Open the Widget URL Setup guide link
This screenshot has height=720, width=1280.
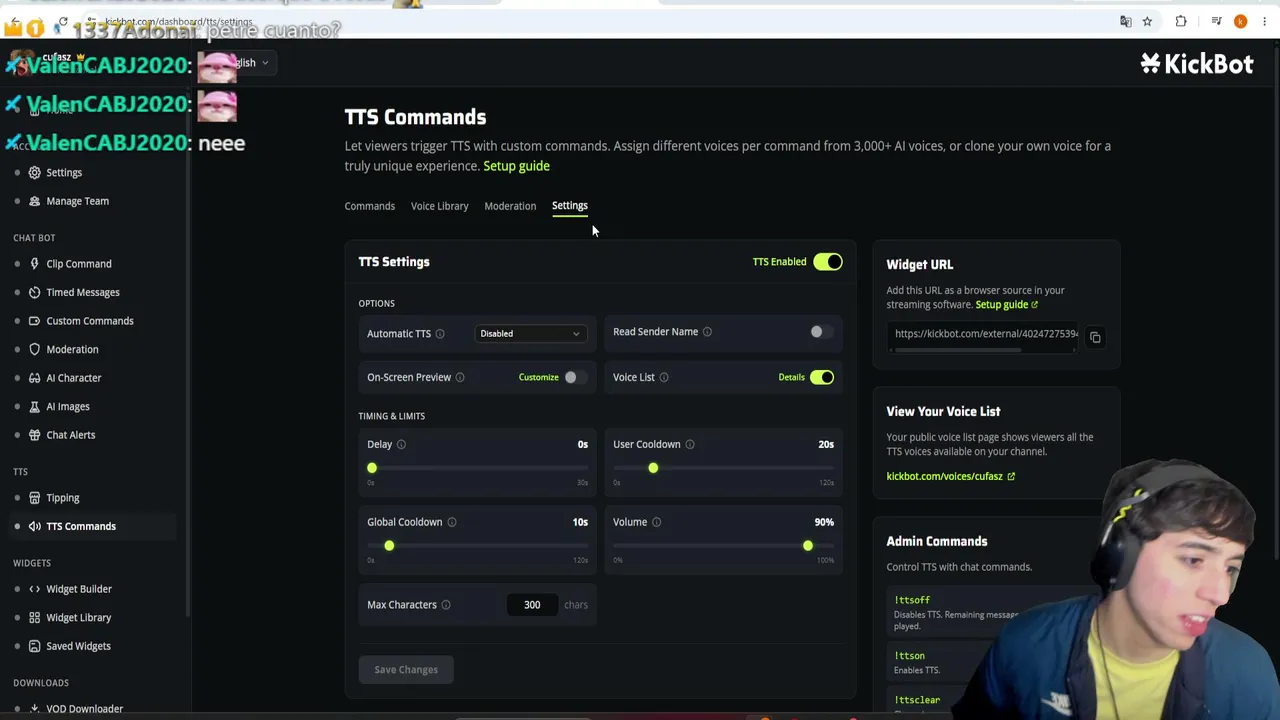pyautogui.click(x=1007, y=305)
